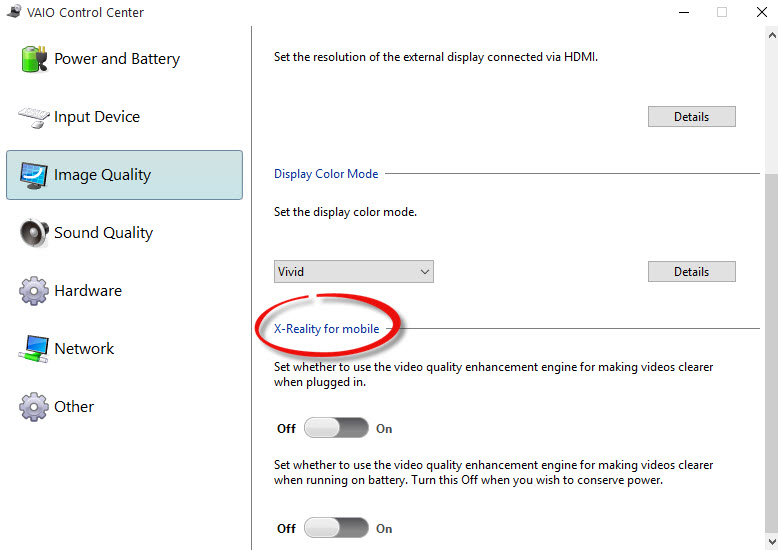Click the scrollbar up arrow

[772, 35]
